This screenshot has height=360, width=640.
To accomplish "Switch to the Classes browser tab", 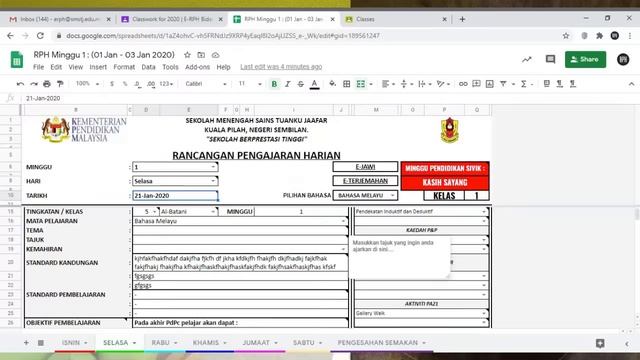I will click(395, 19).
